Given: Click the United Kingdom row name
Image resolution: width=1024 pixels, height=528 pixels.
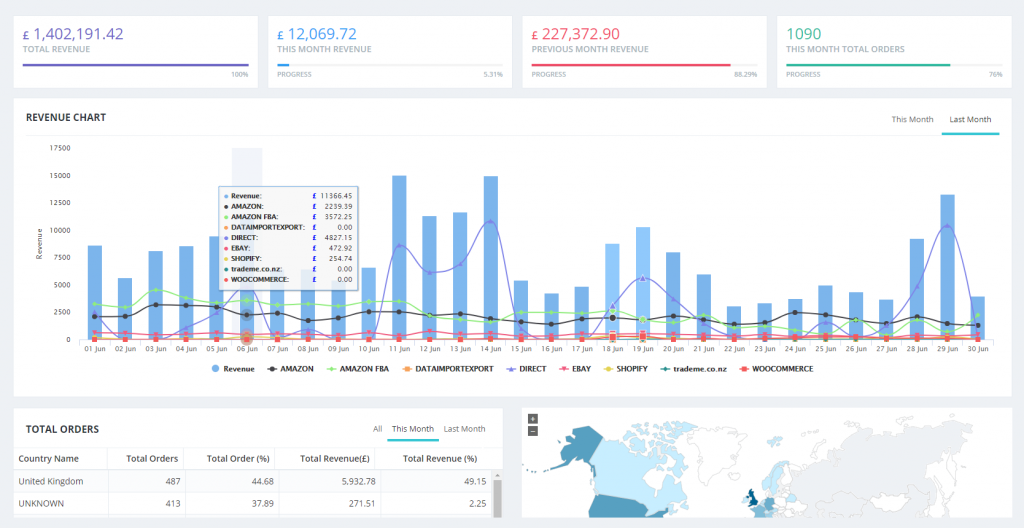Looking at the screenshot, I should (x=51, y=481).
